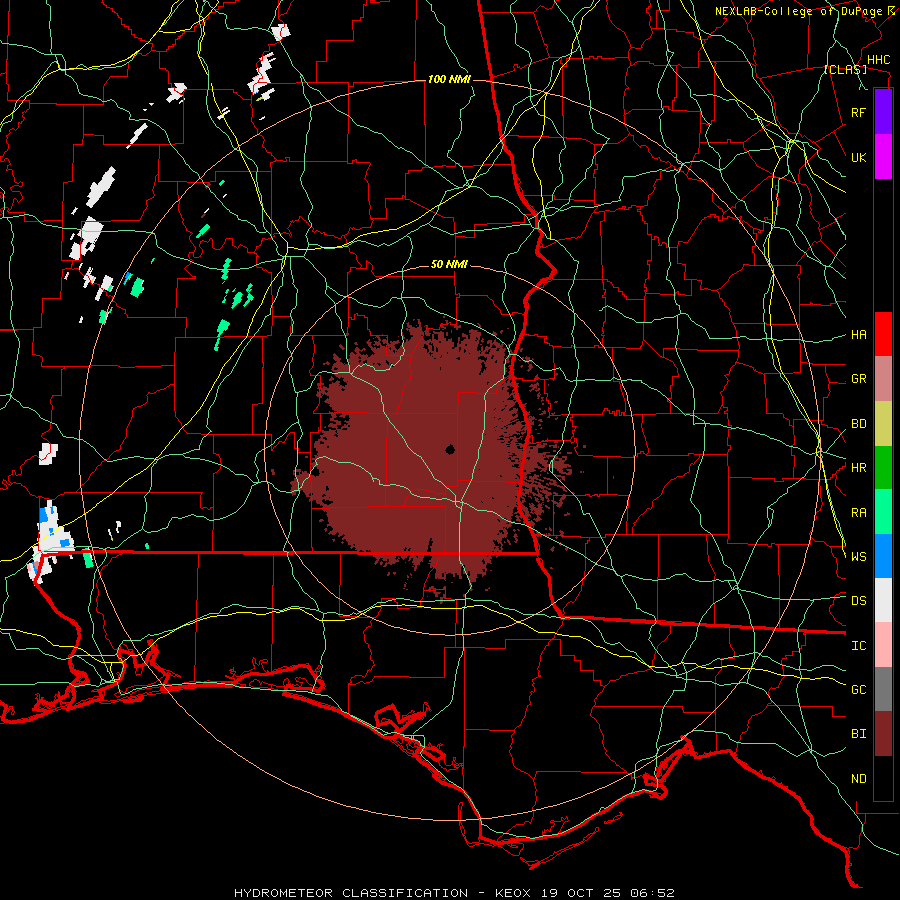
Task: Click the RA light-green legend swatch
Action: (883, 512)
